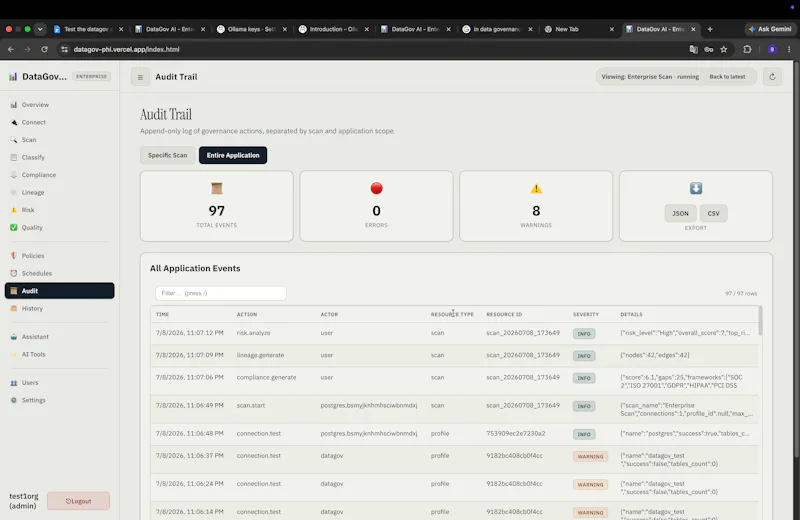
Task: Reload the page using browser reload button
Action: [x=44, y=49]
